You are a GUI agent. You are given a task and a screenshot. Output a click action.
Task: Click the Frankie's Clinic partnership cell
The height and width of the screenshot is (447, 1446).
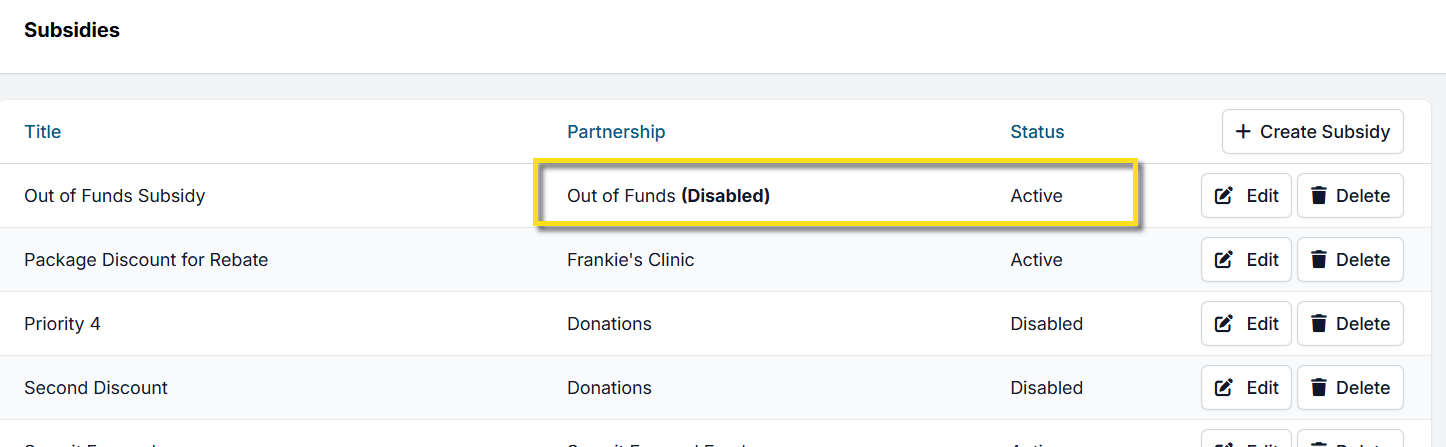coord(630,260)
